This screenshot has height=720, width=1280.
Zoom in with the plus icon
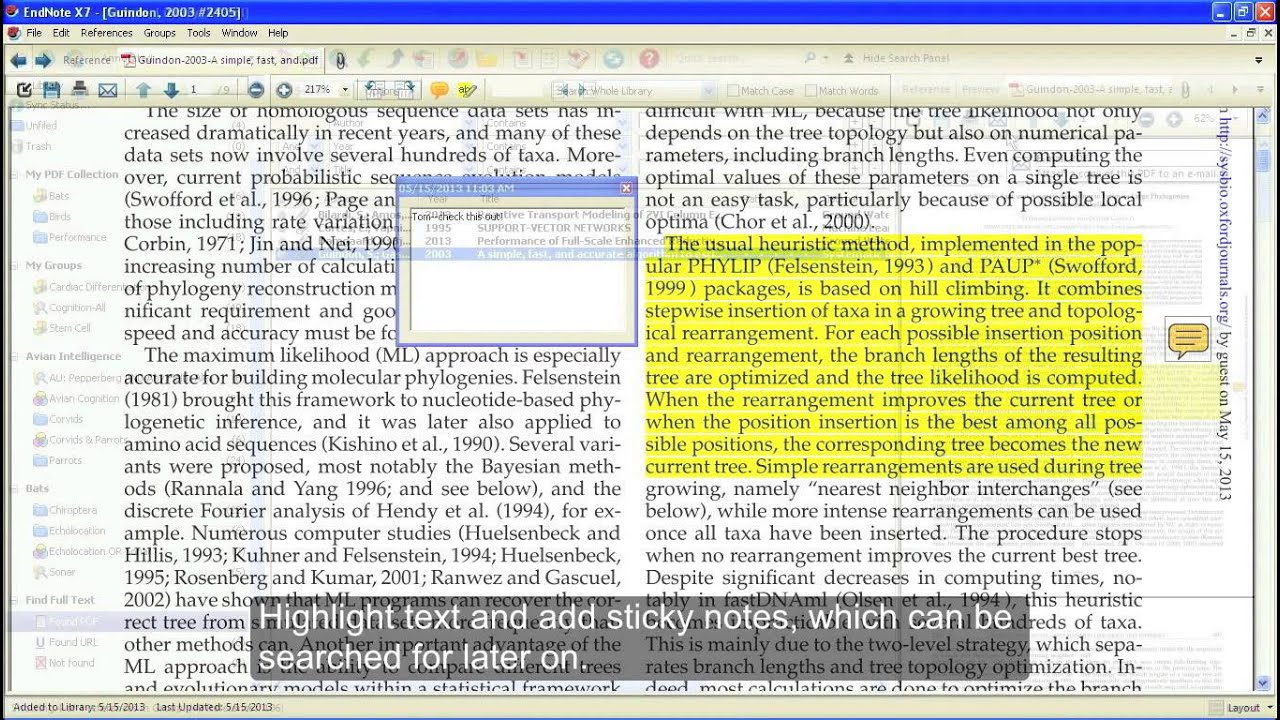pos(284,90)
